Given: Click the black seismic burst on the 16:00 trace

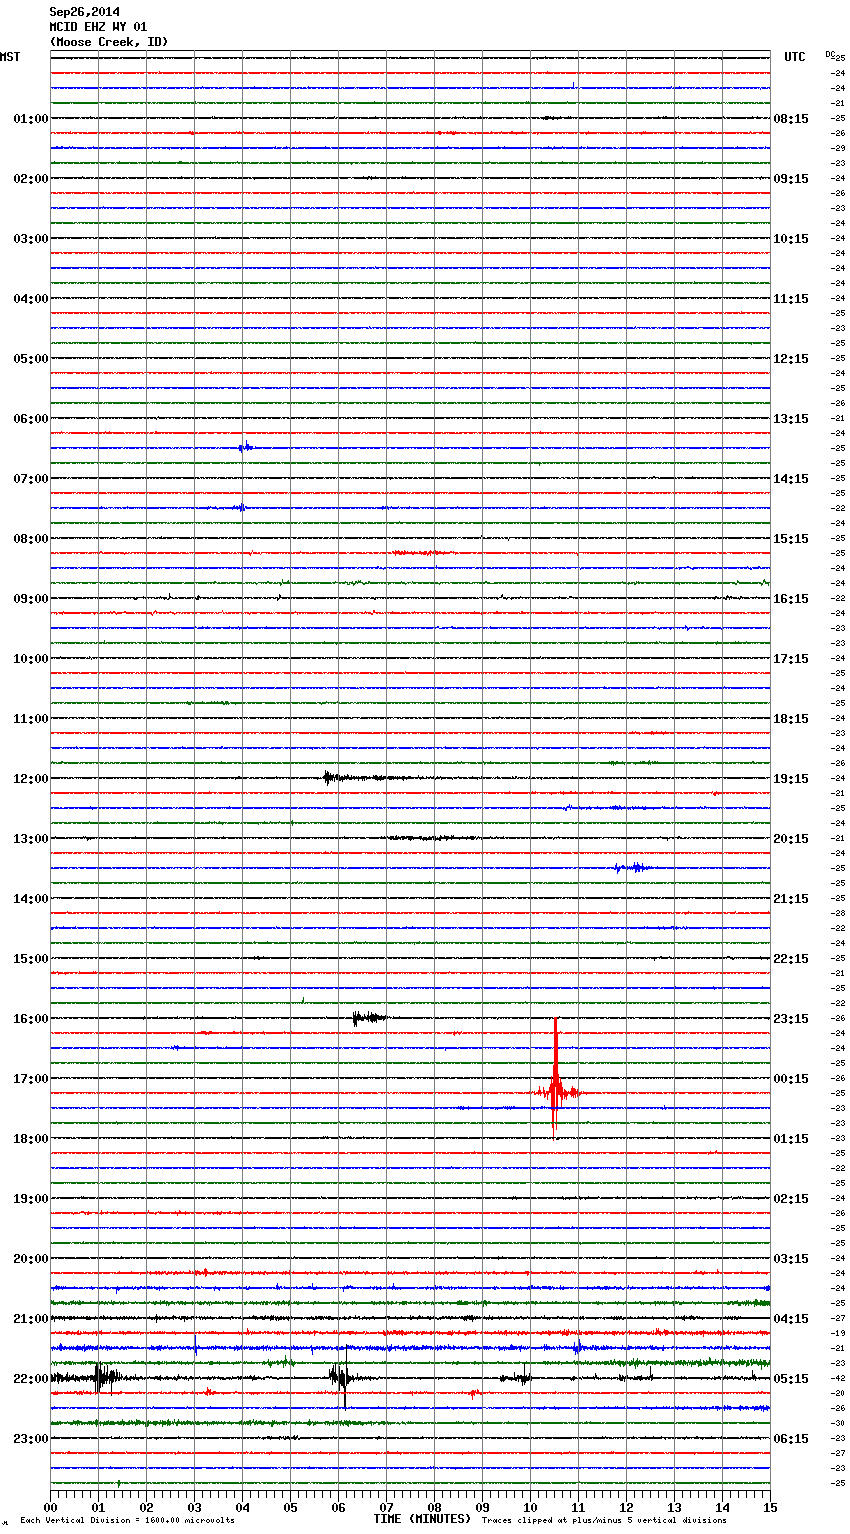Looking at the screenshot, I should click(x=368, y=1018).
